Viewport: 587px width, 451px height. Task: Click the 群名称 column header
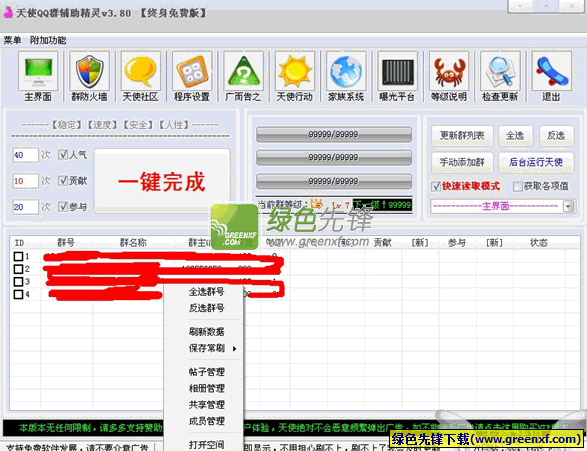tap(133, 243)
